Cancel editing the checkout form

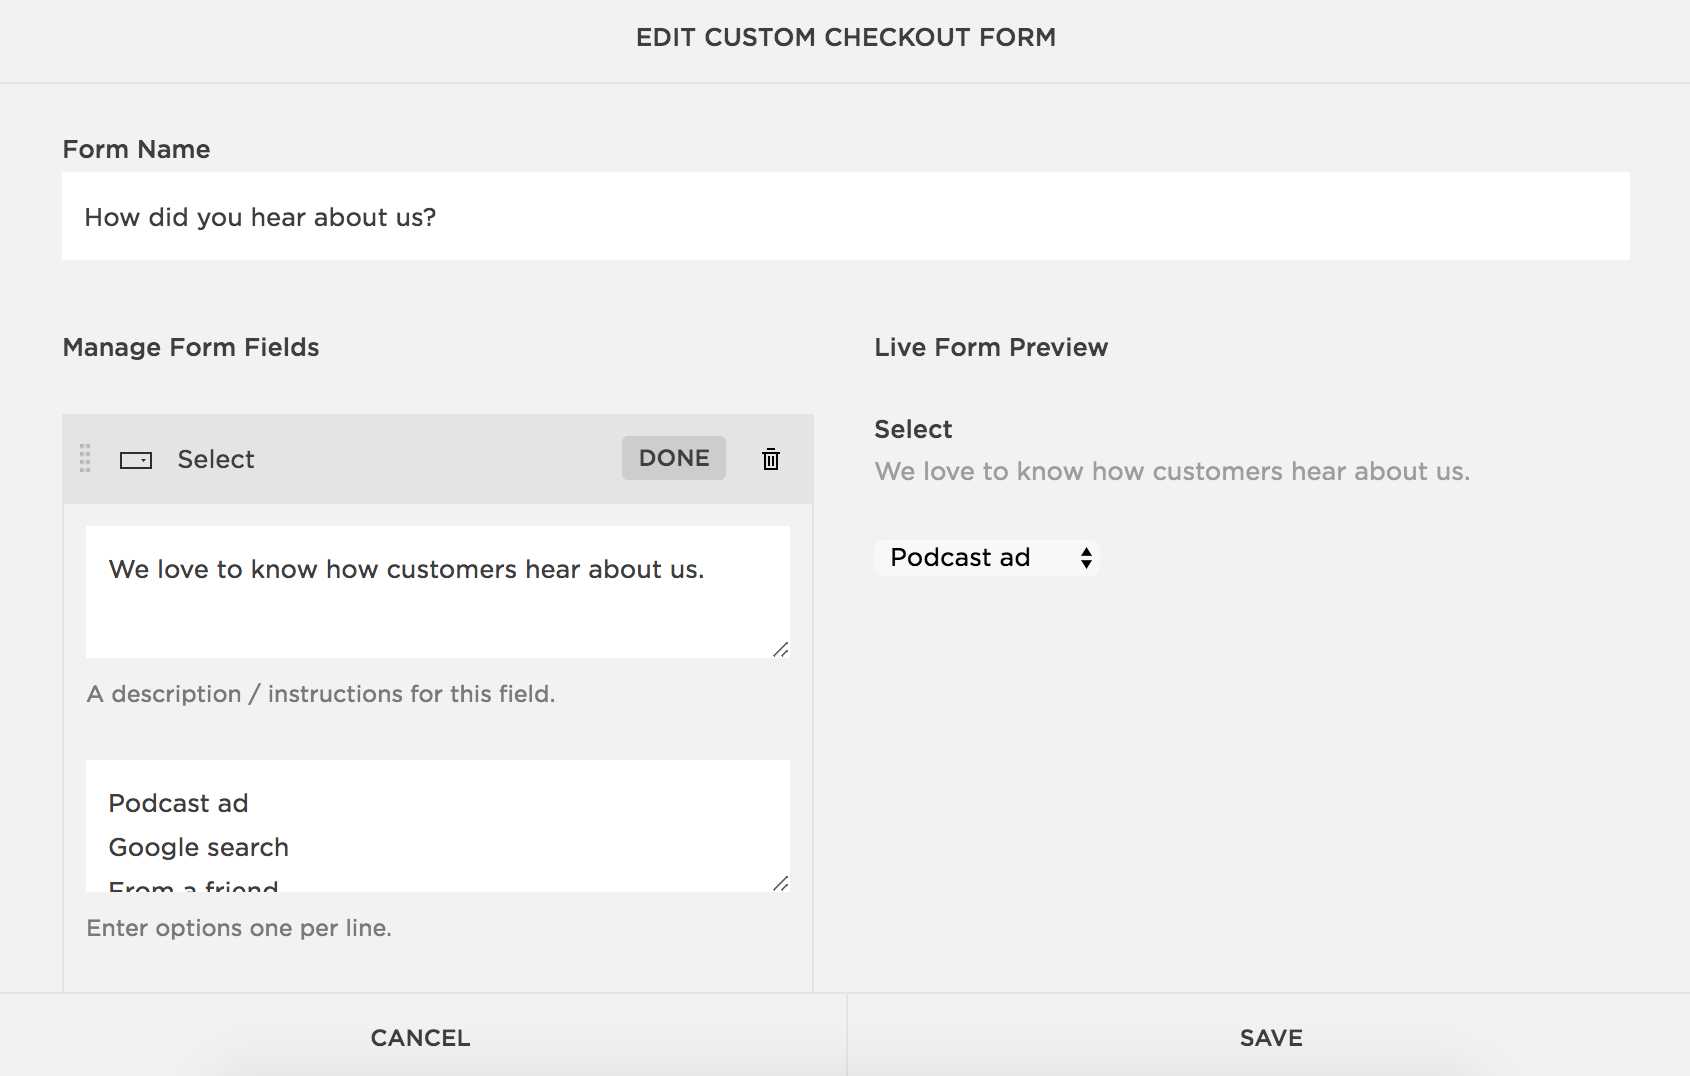420,1038
